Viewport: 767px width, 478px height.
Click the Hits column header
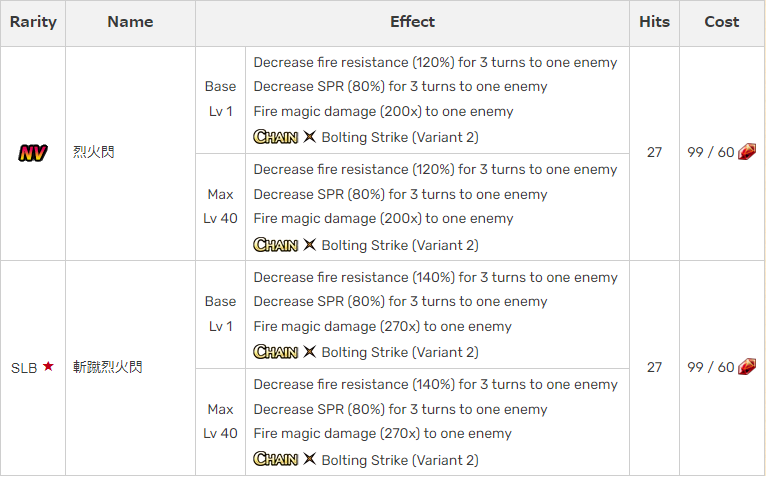pos(654,23)
